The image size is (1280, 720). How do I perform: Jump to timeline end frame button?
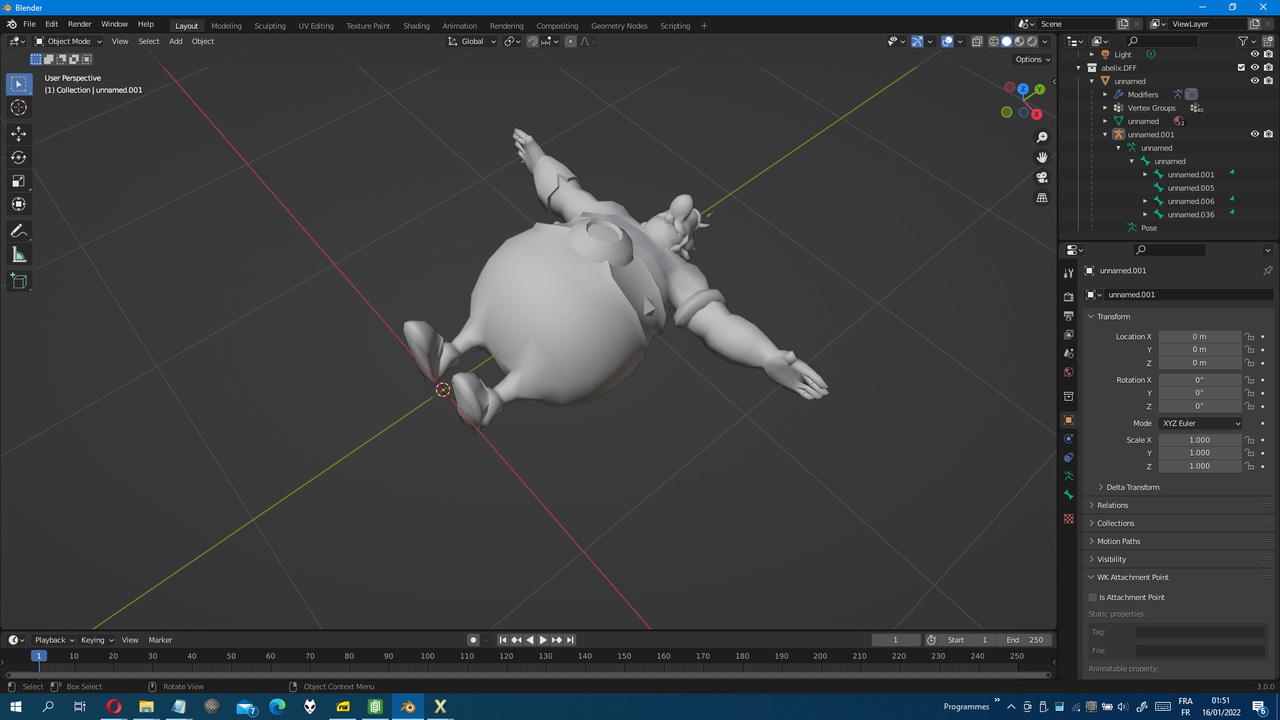tap(570, 640)
